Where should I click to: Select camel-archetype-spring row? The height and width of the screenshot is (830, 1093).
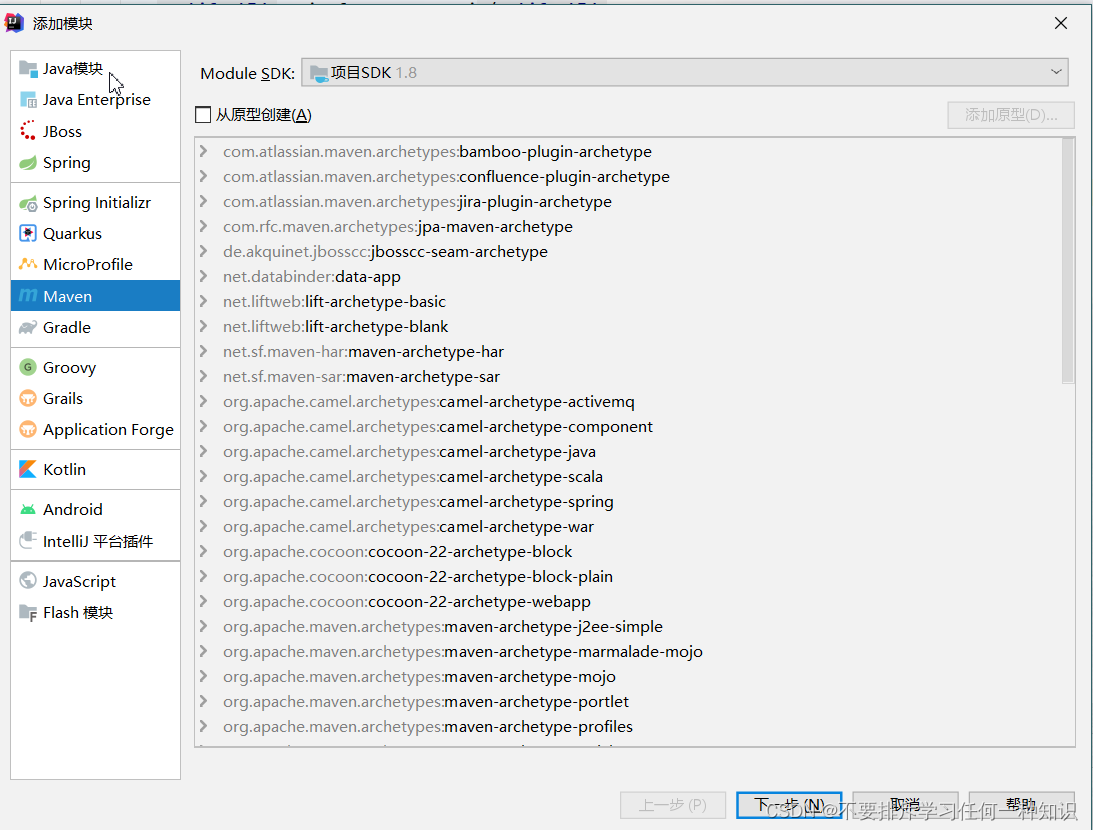(628, 502)
